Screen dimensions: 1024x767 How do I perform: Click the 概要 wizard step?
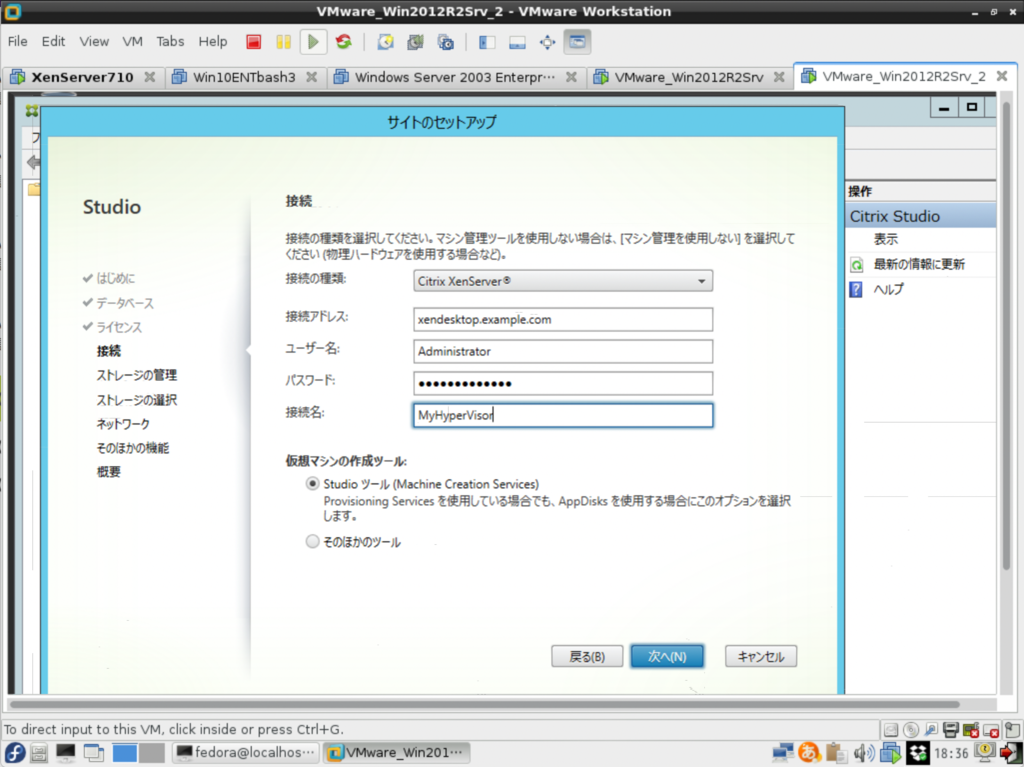point(108,472)
